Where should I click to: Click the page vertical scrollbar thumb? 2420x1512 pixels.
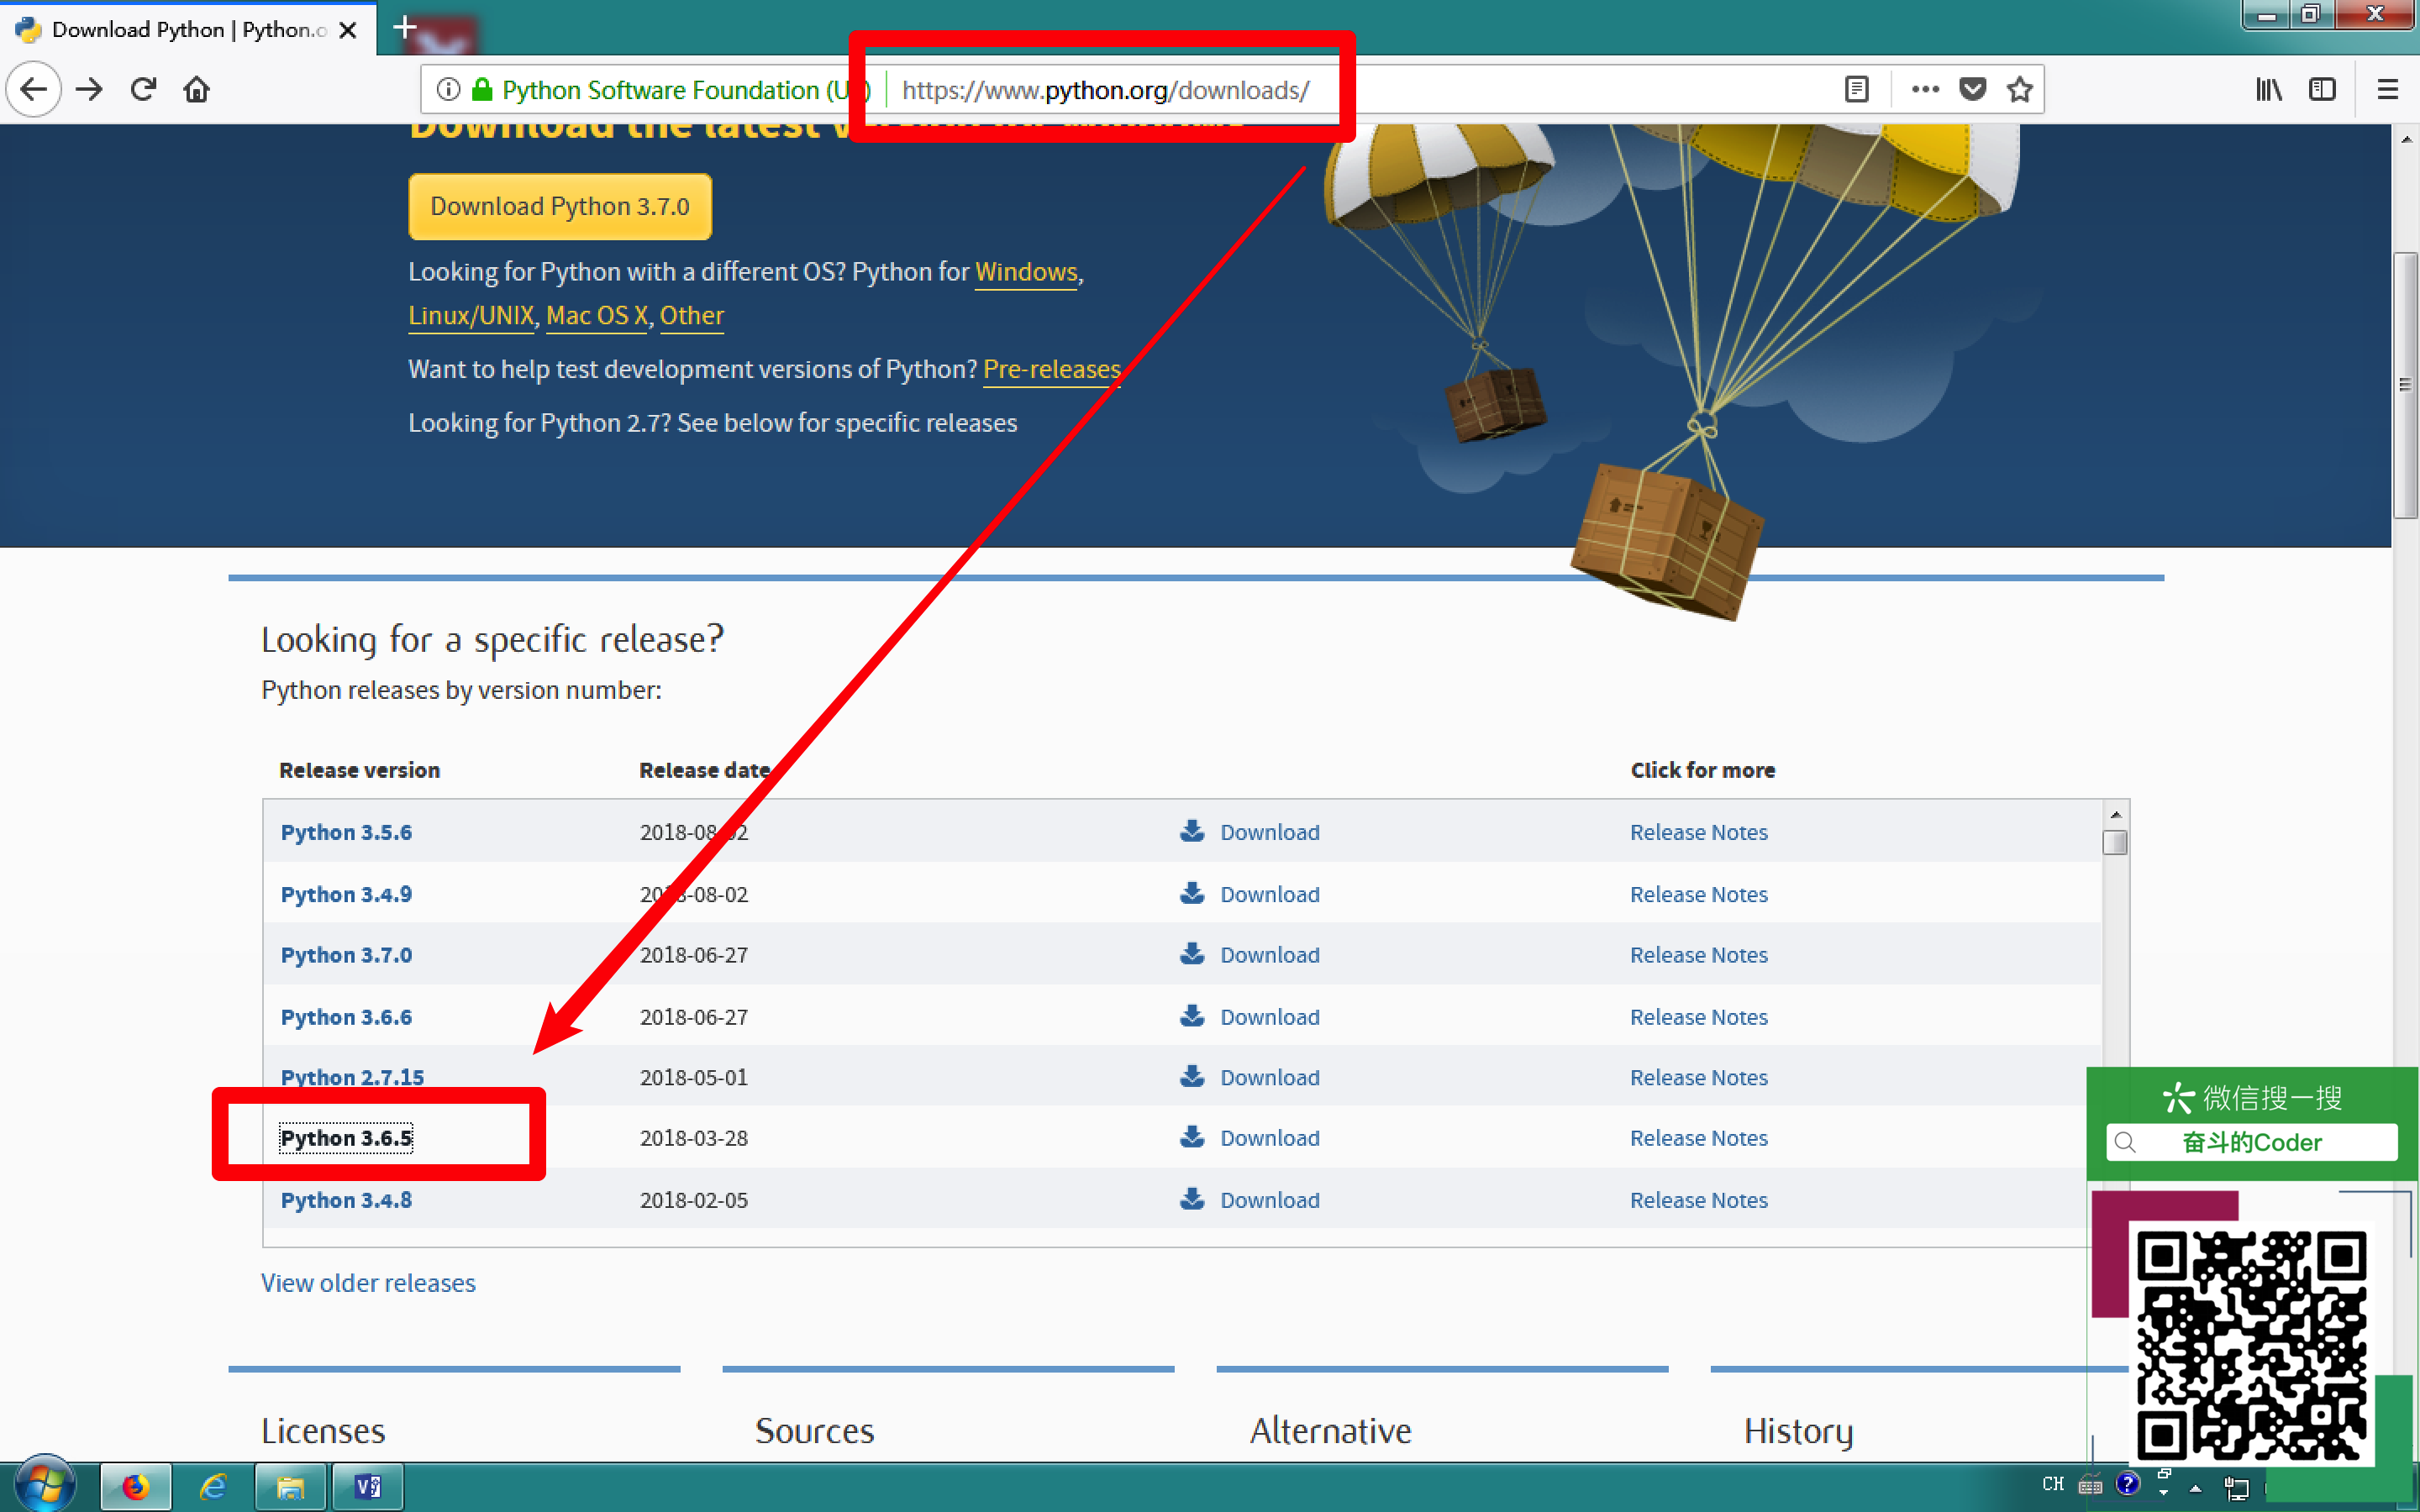2405,386
